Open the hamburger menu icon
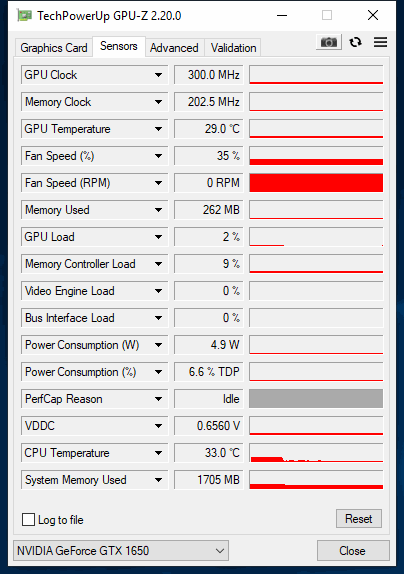 tap(380, 42)
